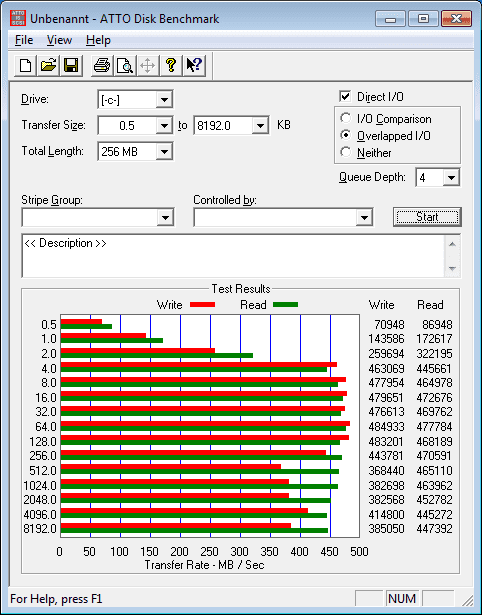Click the ATTO application icon in title bar
Image resolution: width=482 pixels, height=615 pixels.
18,18
